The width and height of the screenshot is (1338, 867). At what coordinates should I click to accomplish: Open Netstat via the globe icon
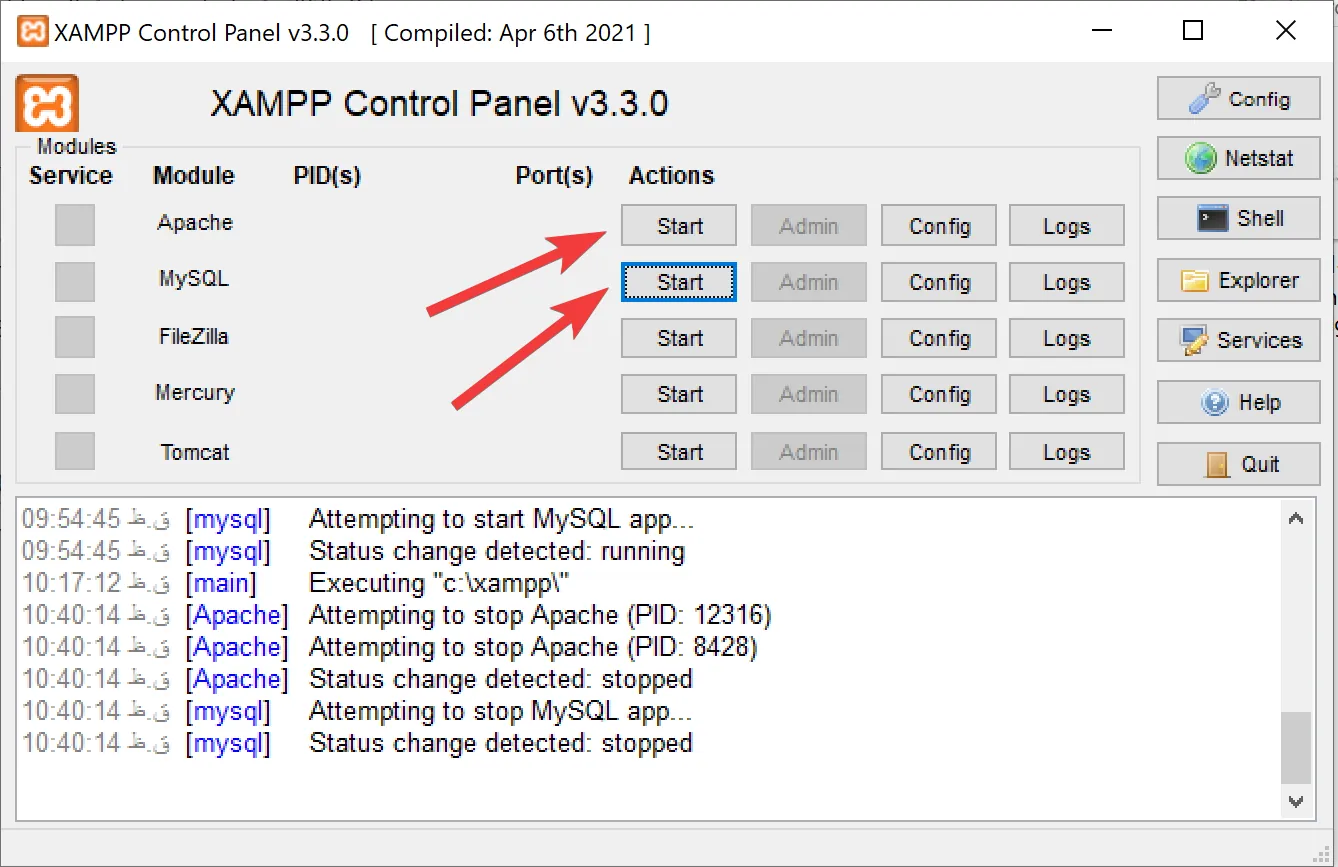pyautogui.click(x=1238, y=158)
